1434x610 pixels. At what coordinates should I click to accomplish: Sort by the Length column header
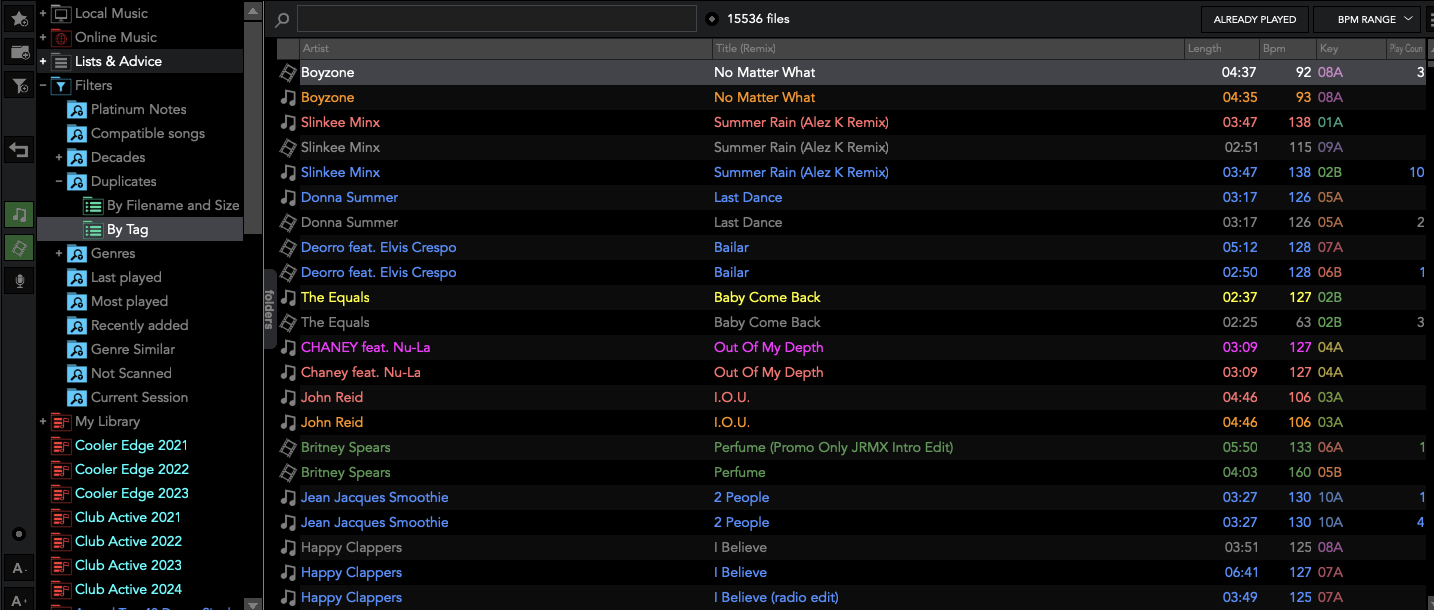(x=1221, y=48)
